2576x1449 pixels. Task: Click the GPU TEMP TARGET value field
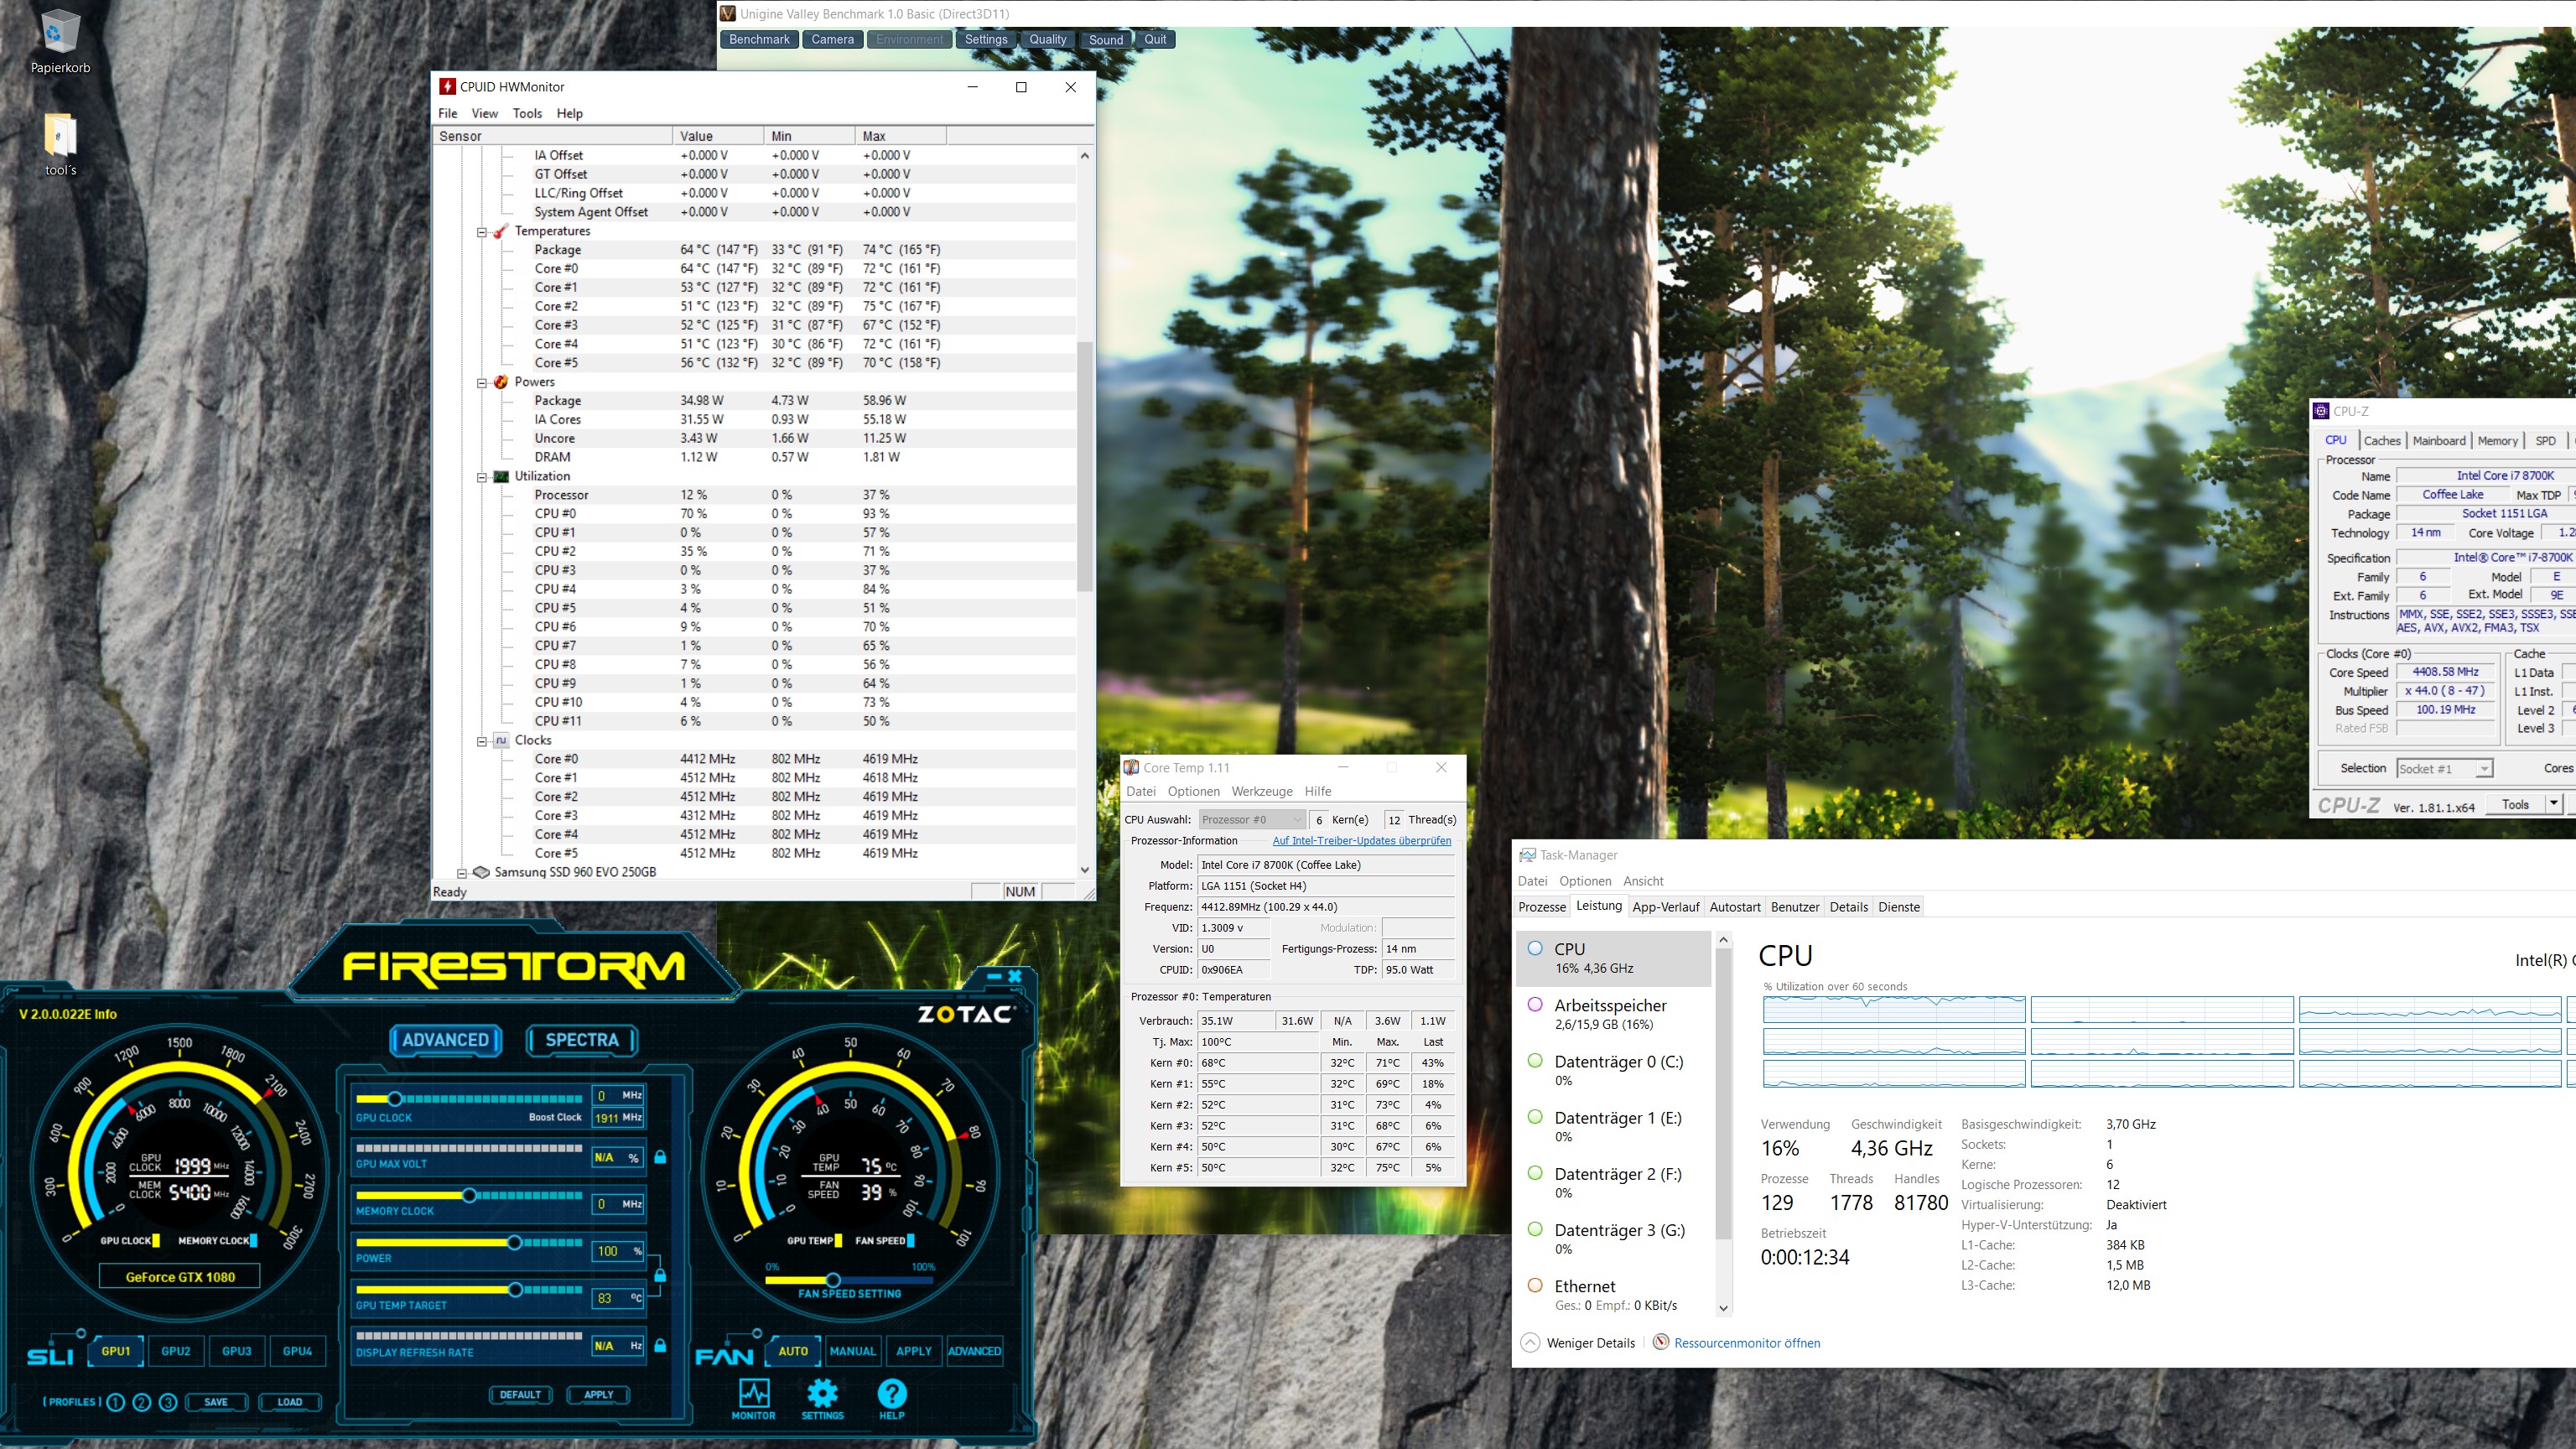coord(619,1298)
